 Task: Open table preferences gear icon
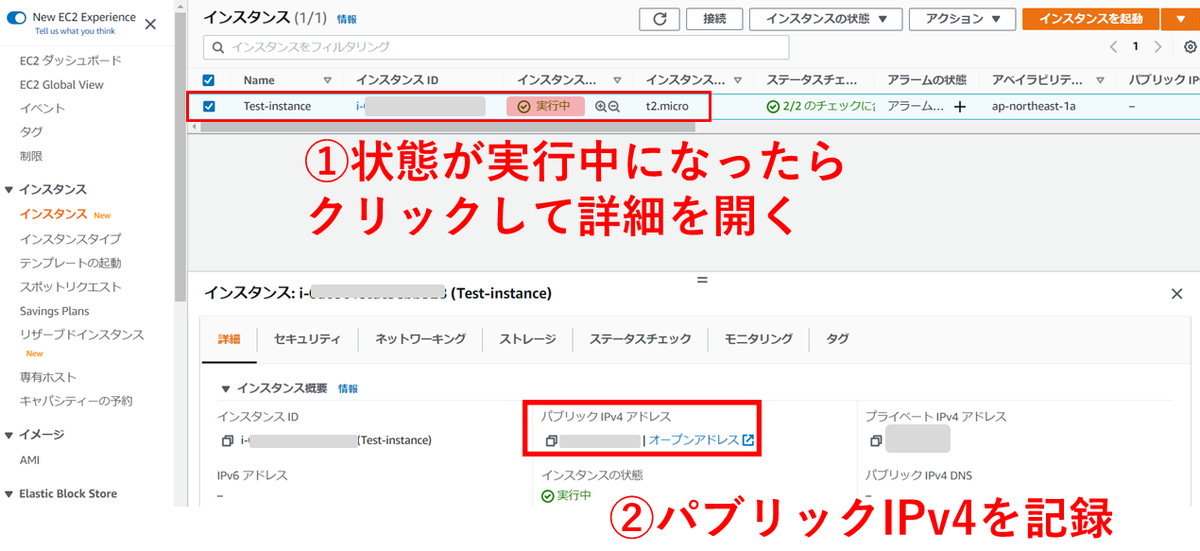tap(1189, 47)
